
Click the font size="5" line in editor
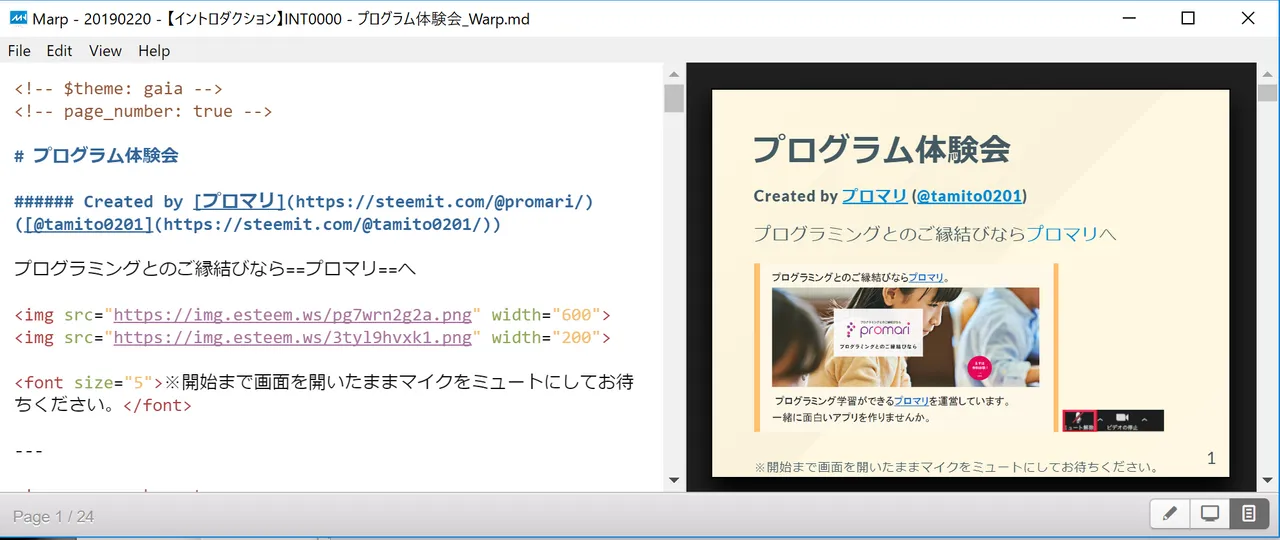coord(324,393)
